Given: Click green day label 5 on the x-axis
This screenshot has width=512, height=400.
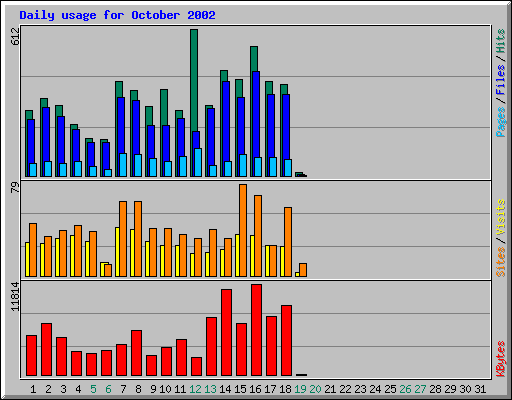Looking at the screenshot, I should tap(93, 389).
